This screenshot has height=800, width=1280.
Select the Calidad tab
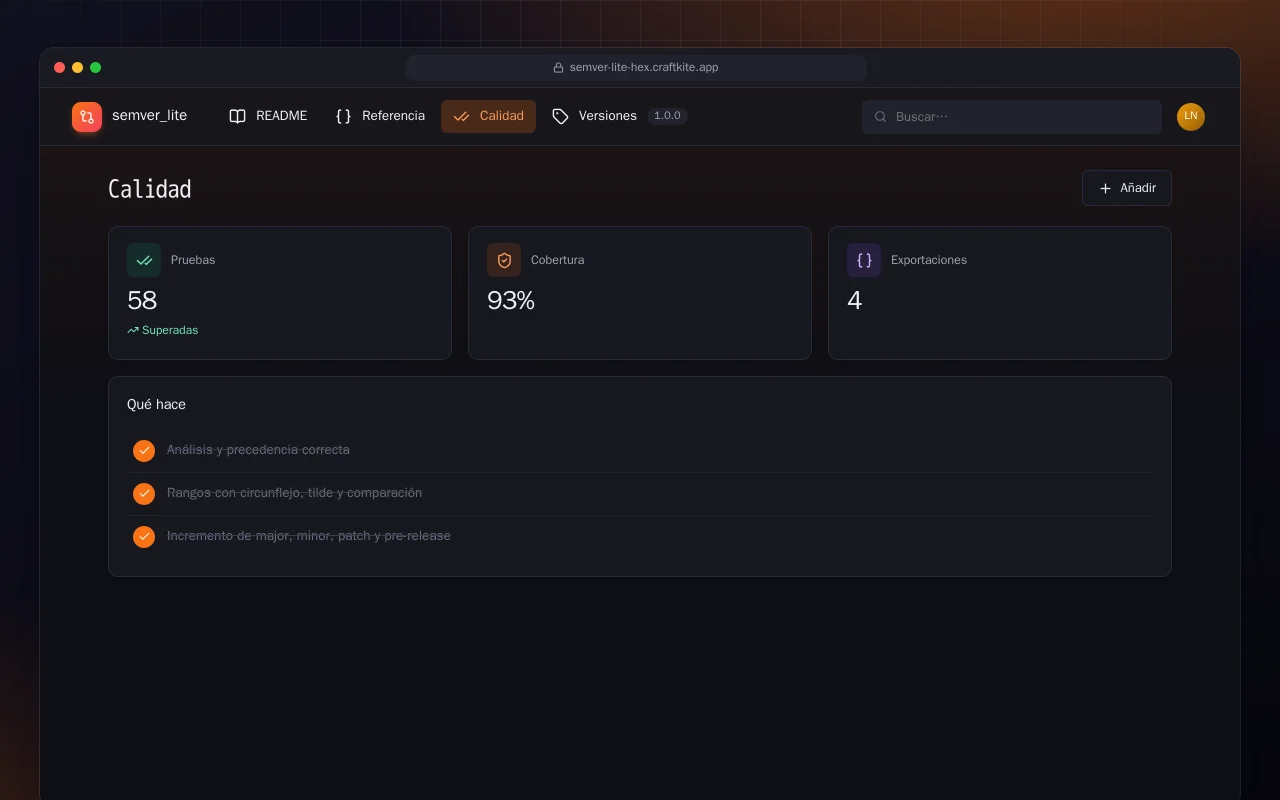pos(488,116)
